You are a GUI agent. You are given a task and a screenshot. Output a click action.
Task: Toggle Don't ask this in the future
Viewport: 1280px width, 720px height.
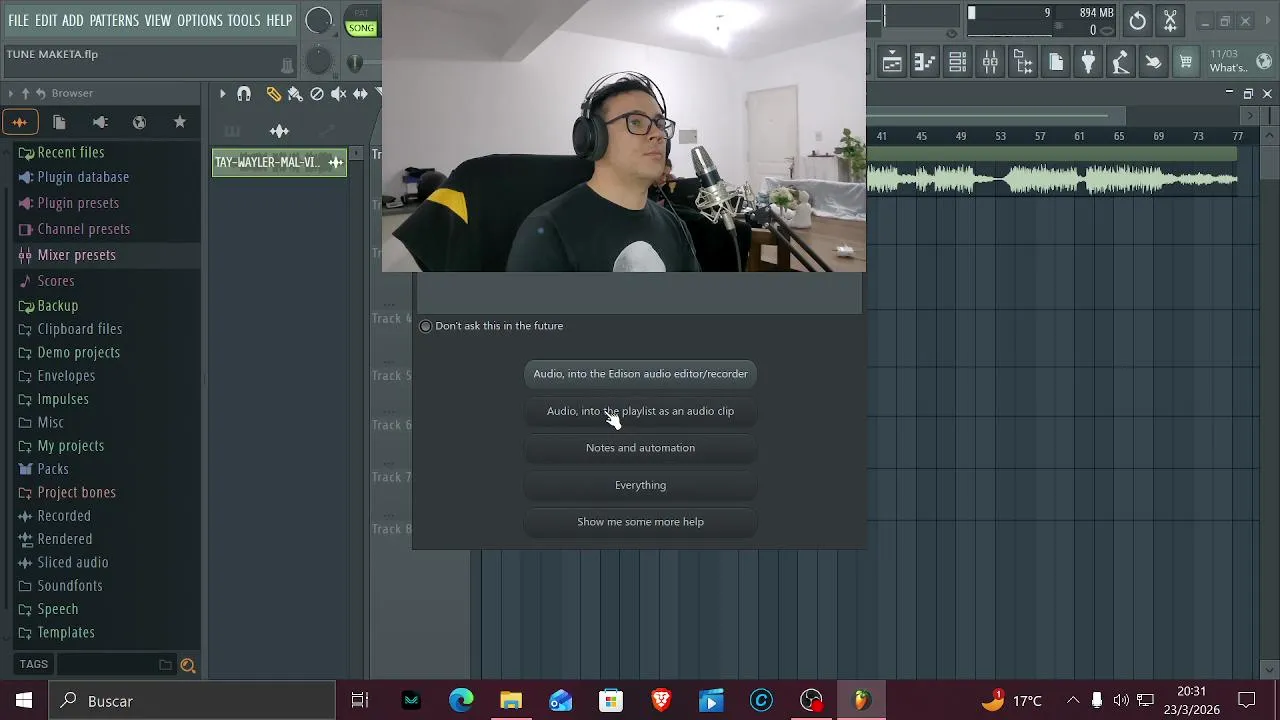click(x=426, y=326)
